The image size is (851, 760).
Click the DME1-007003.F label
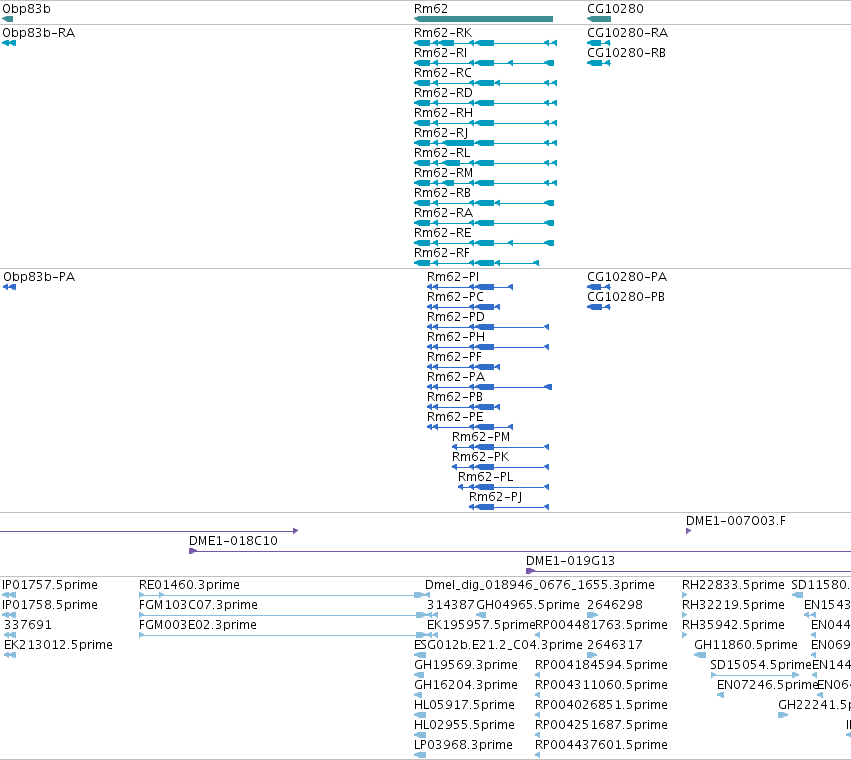point(735,521)
